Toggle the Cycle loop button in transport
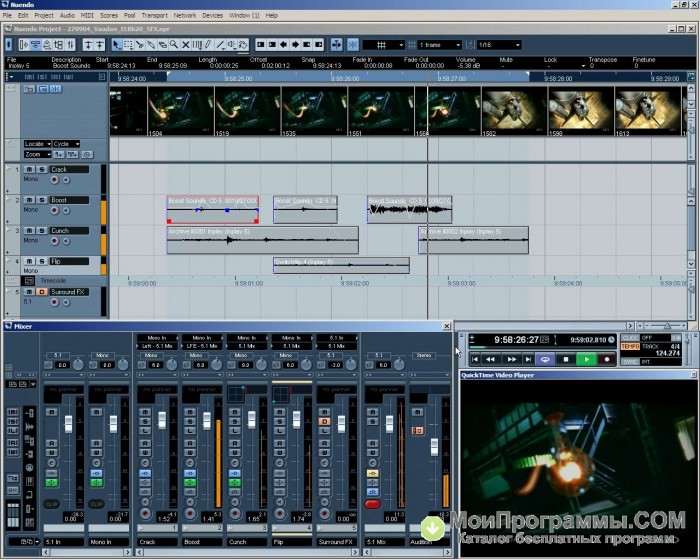The image size is (700, 560). point(545,358)
